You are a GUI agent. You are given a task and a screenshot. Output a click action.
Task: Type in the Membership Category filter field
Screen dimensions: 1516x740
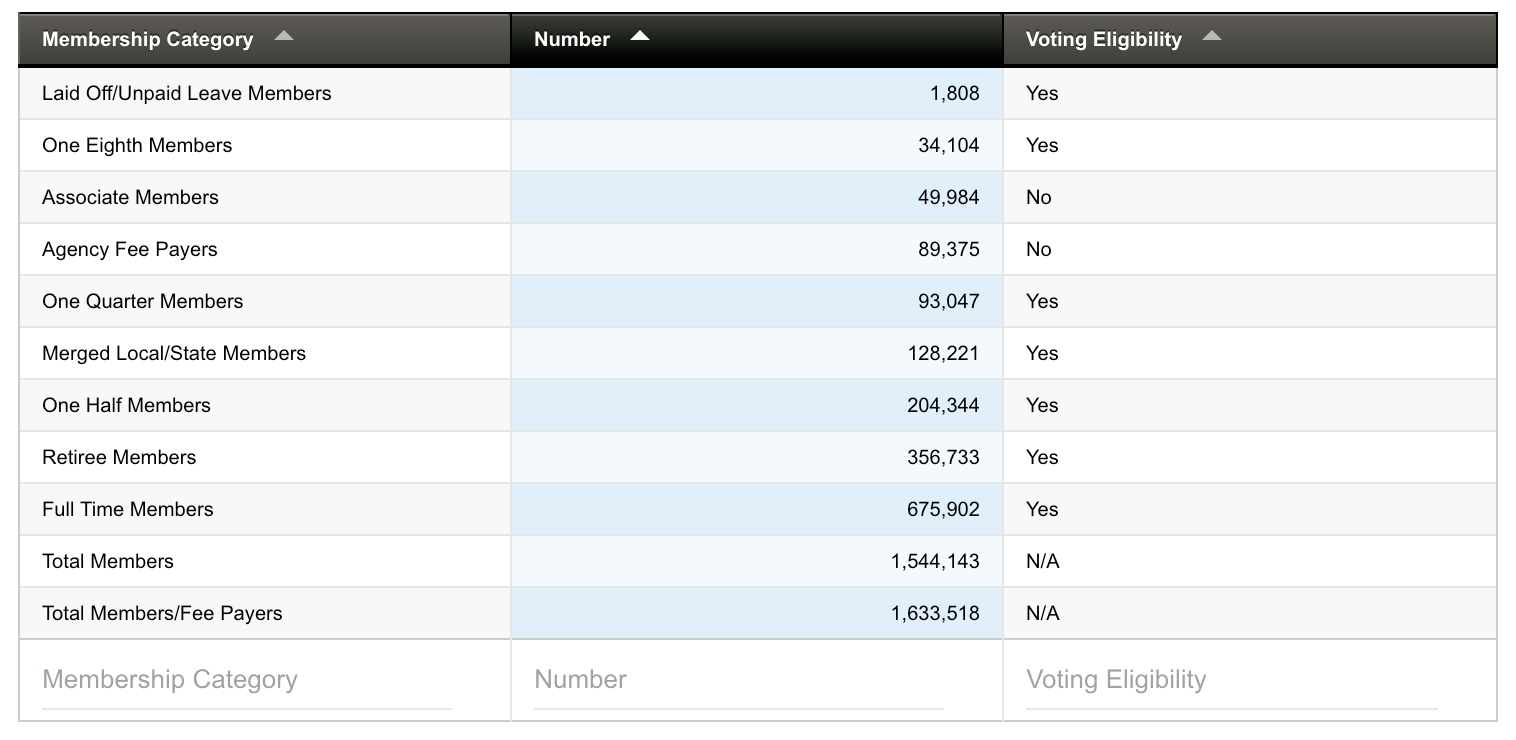(x=247, y=680)
